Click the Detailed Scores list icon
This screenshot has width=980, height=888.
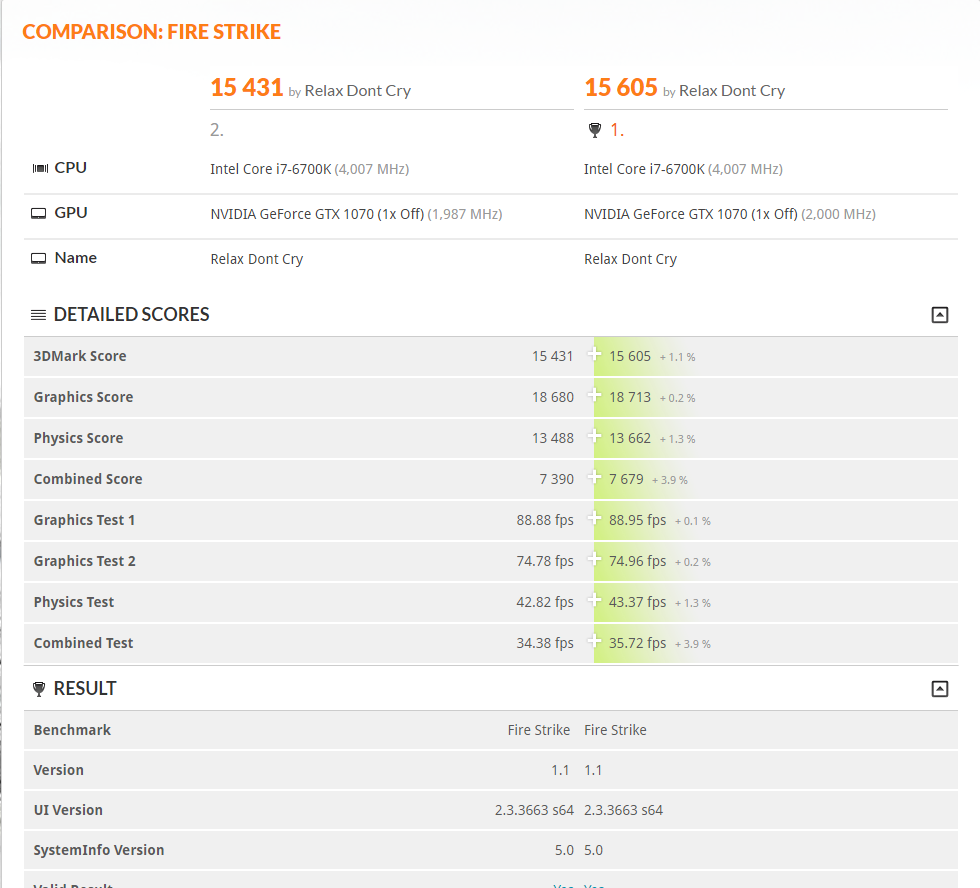[x=39, y=315]
